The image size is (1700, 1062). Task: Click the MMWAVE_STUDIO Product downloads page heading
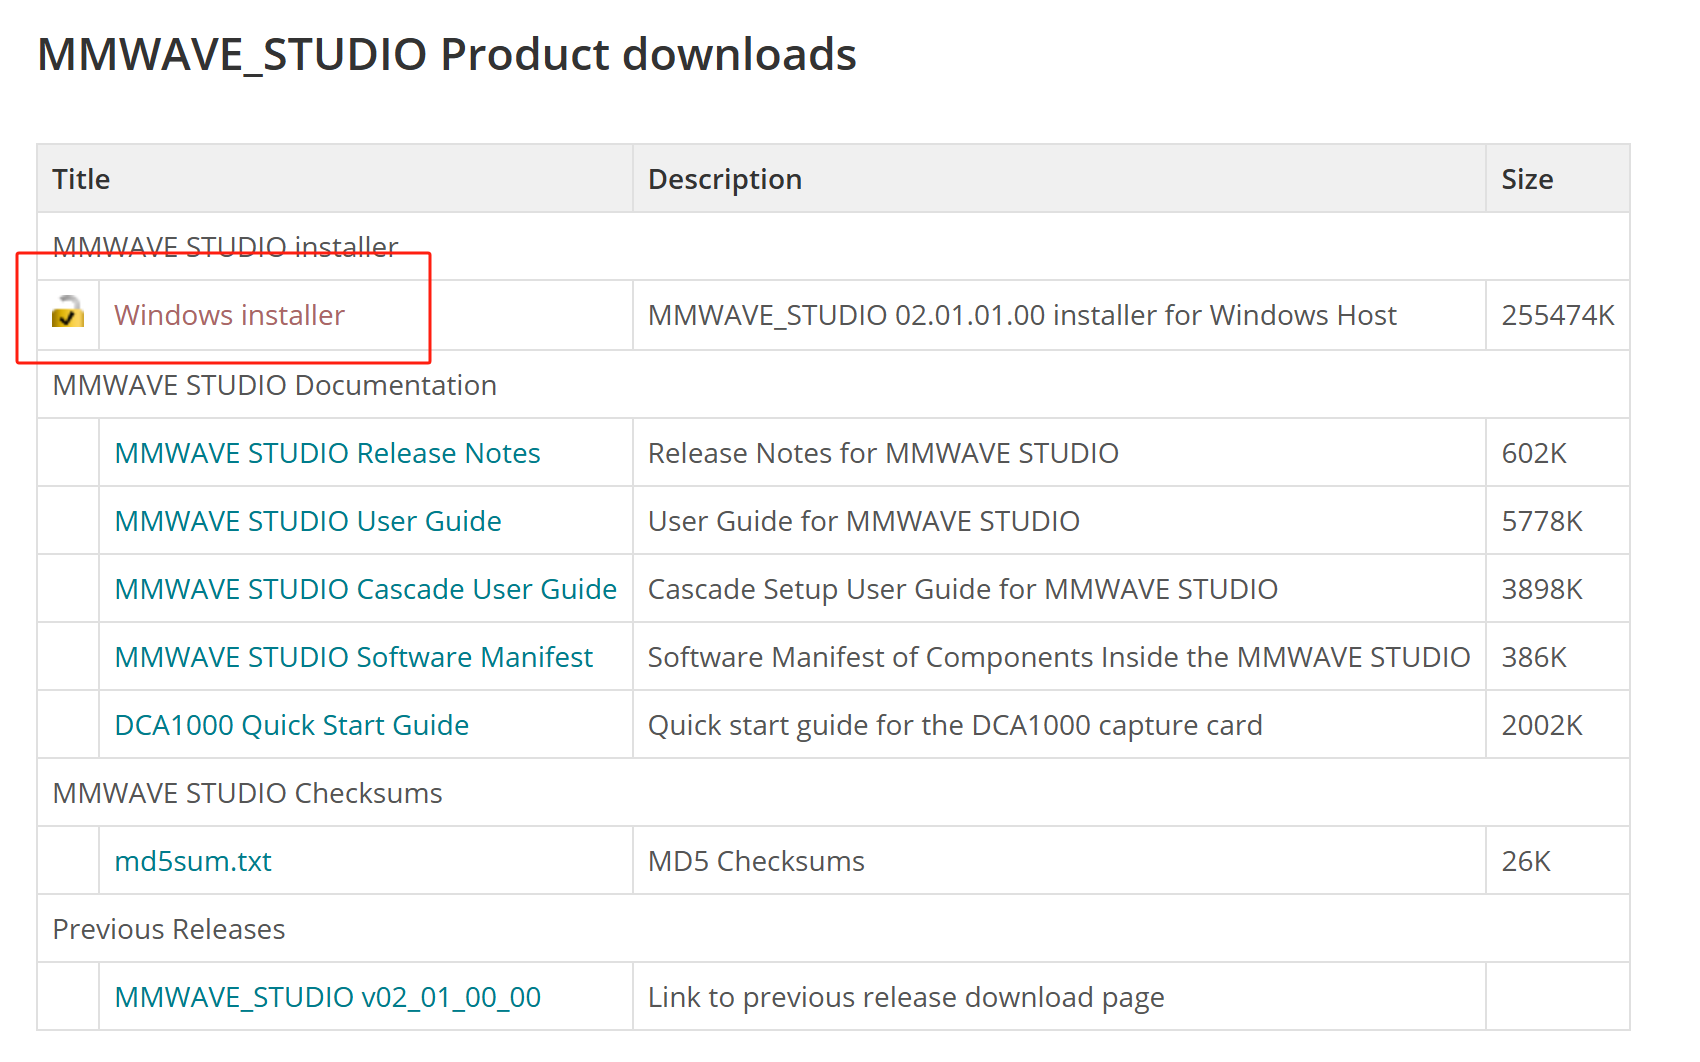446,55
